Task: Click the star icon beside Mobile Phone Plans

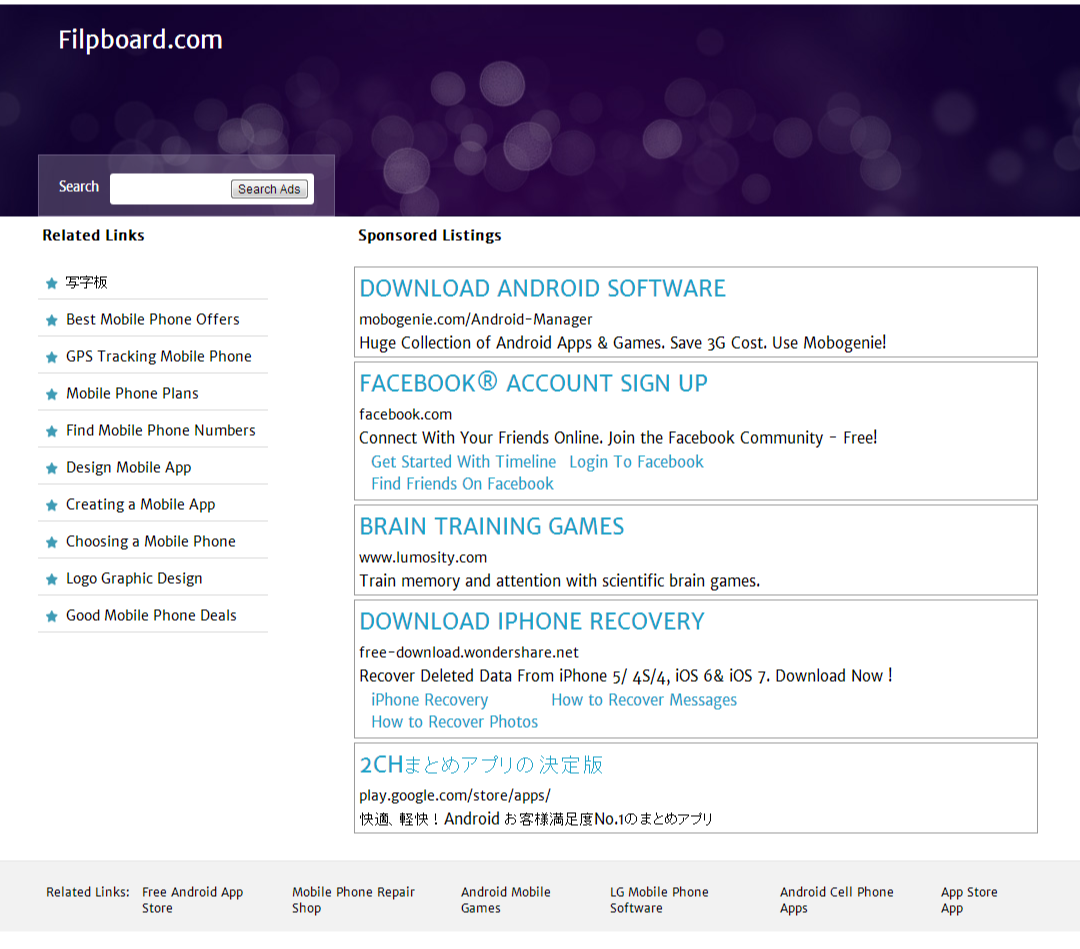Action: click(x=52, y=395)
